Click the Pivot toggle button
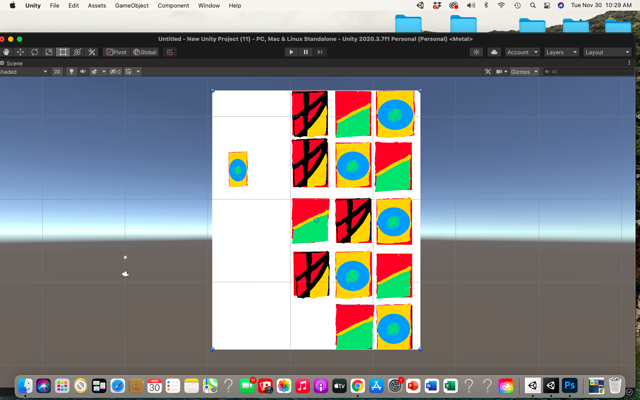Viewport: 640px width, 400px height. coord(116,52)
